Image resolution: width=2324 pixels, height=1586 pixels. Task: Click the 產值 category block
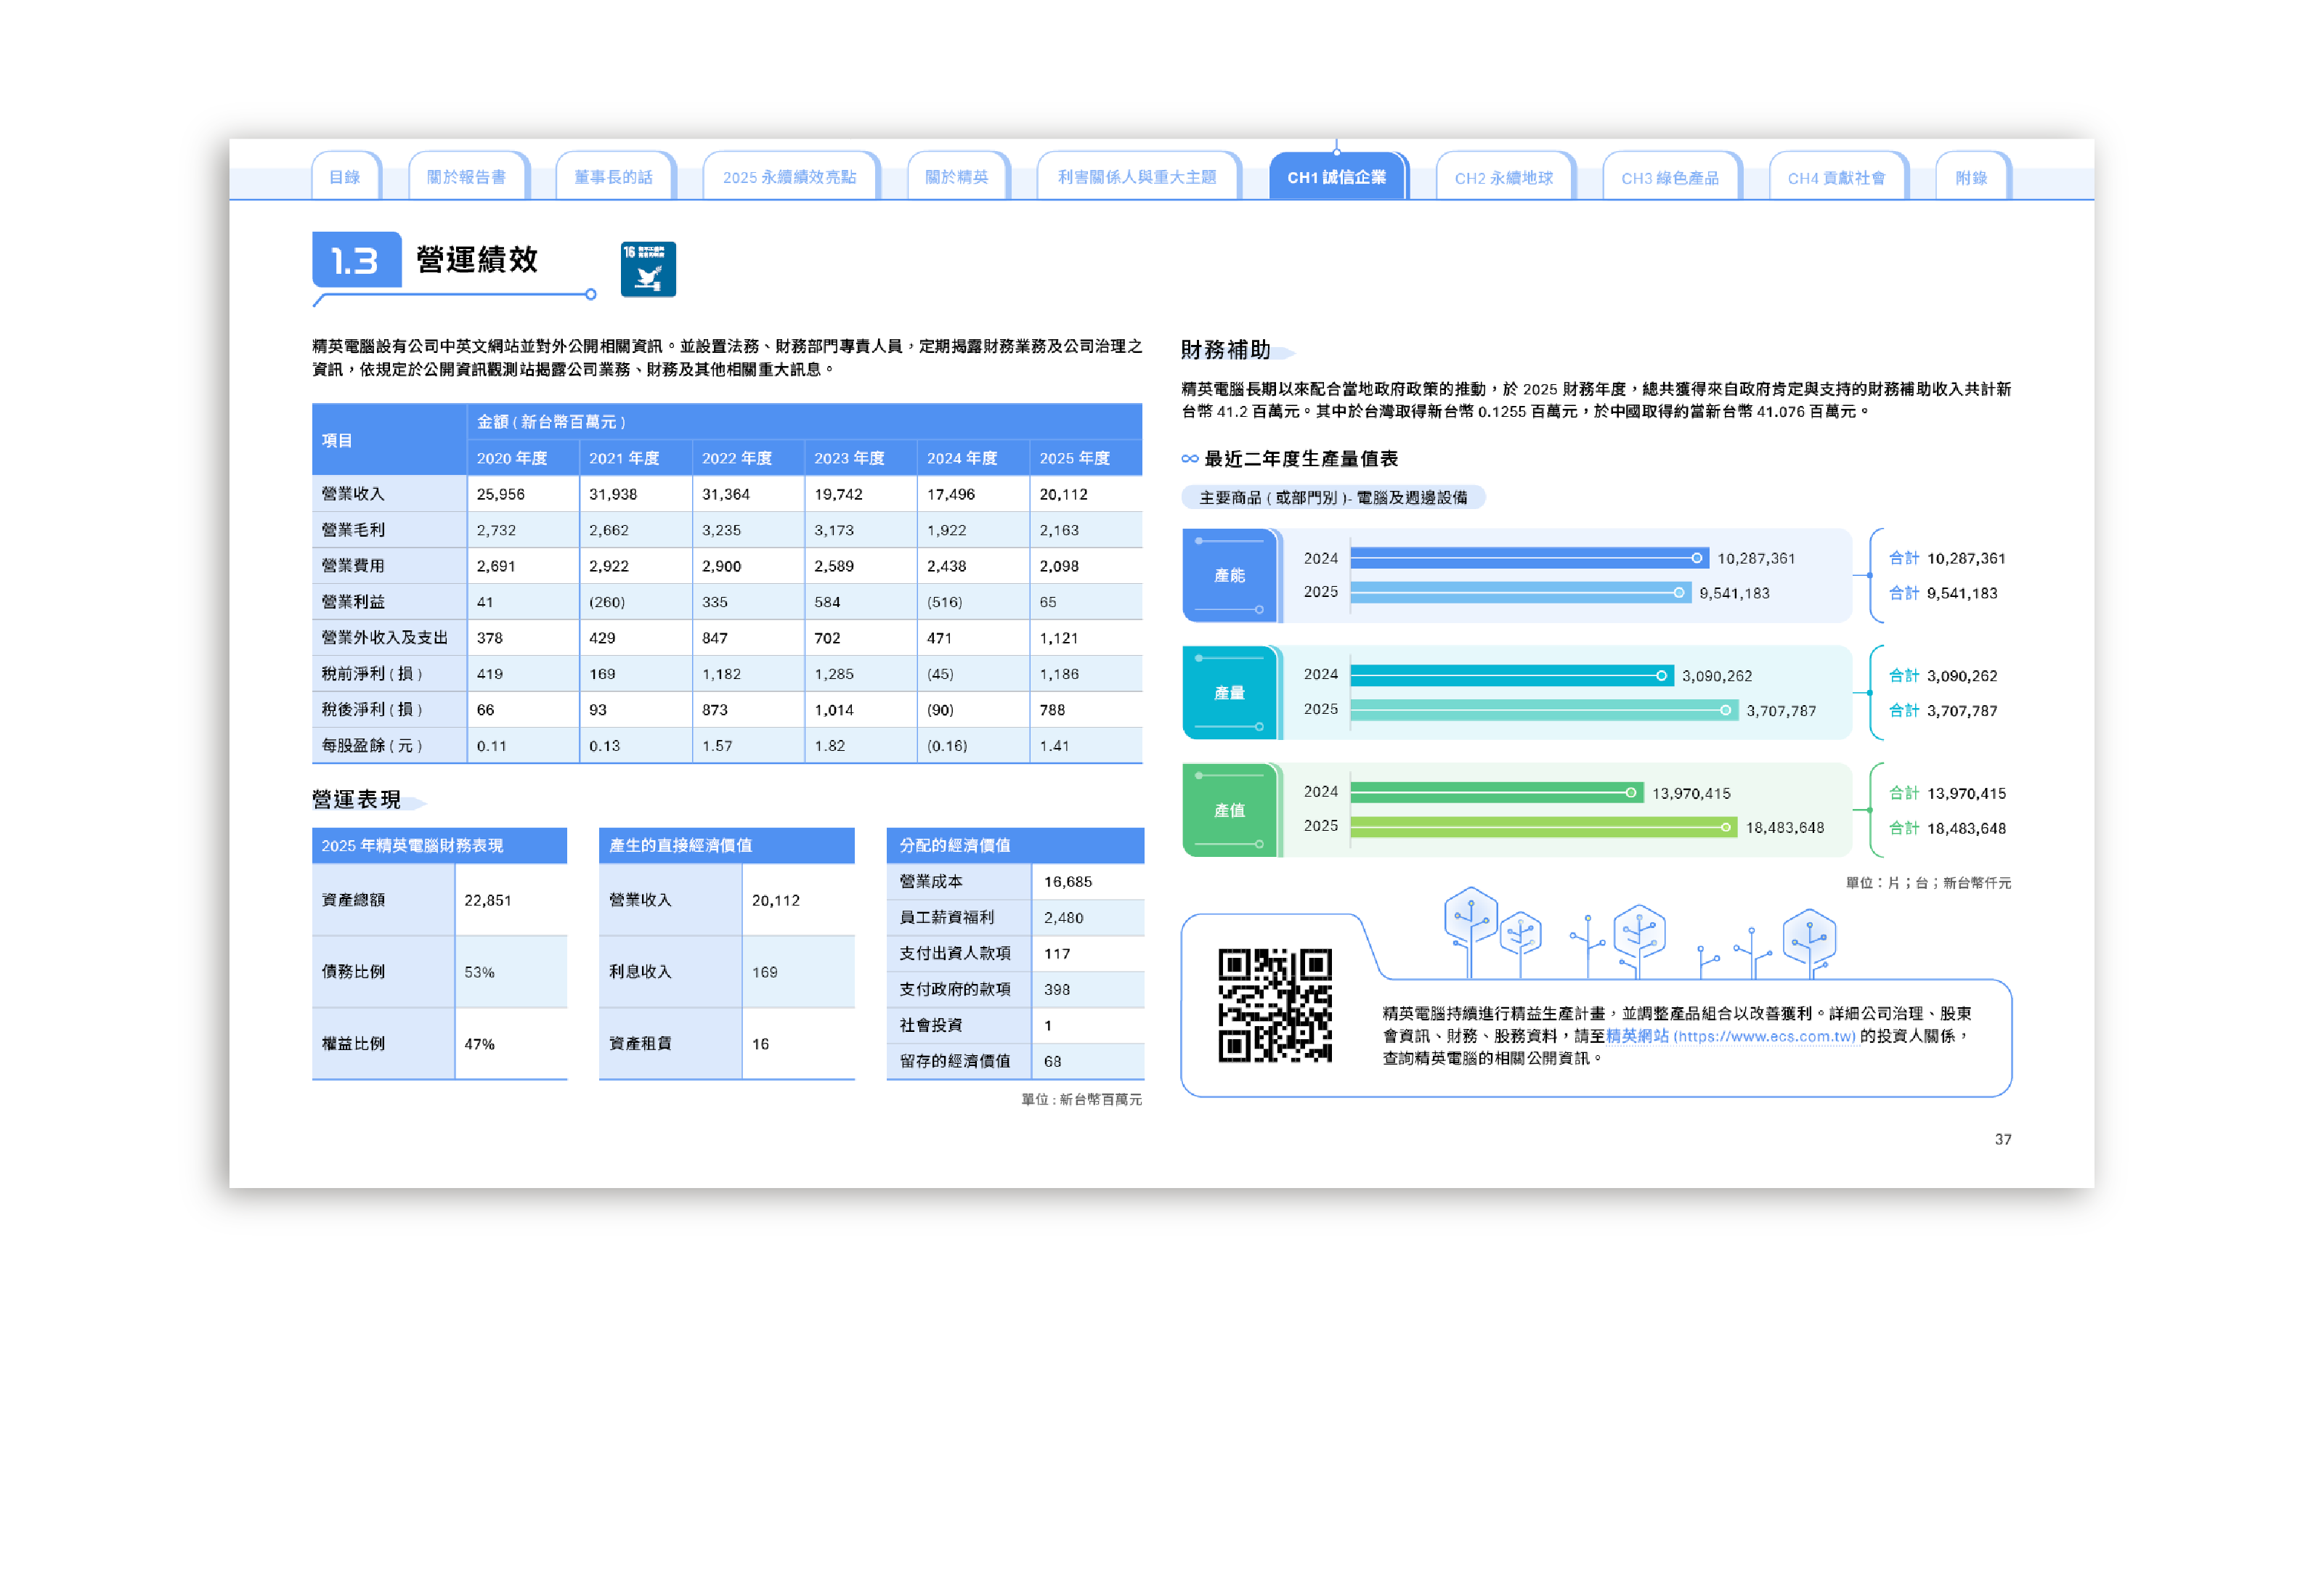(1230, 810)
